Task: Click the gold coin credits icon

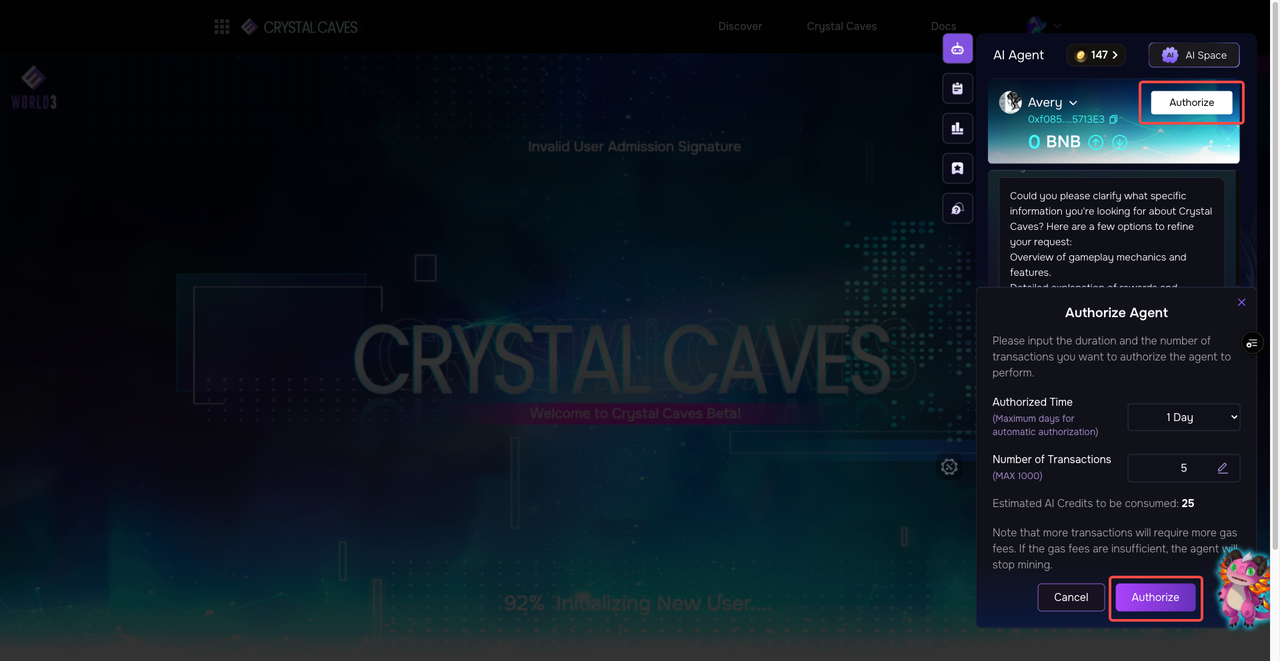Action: (x=1080, y=56)
